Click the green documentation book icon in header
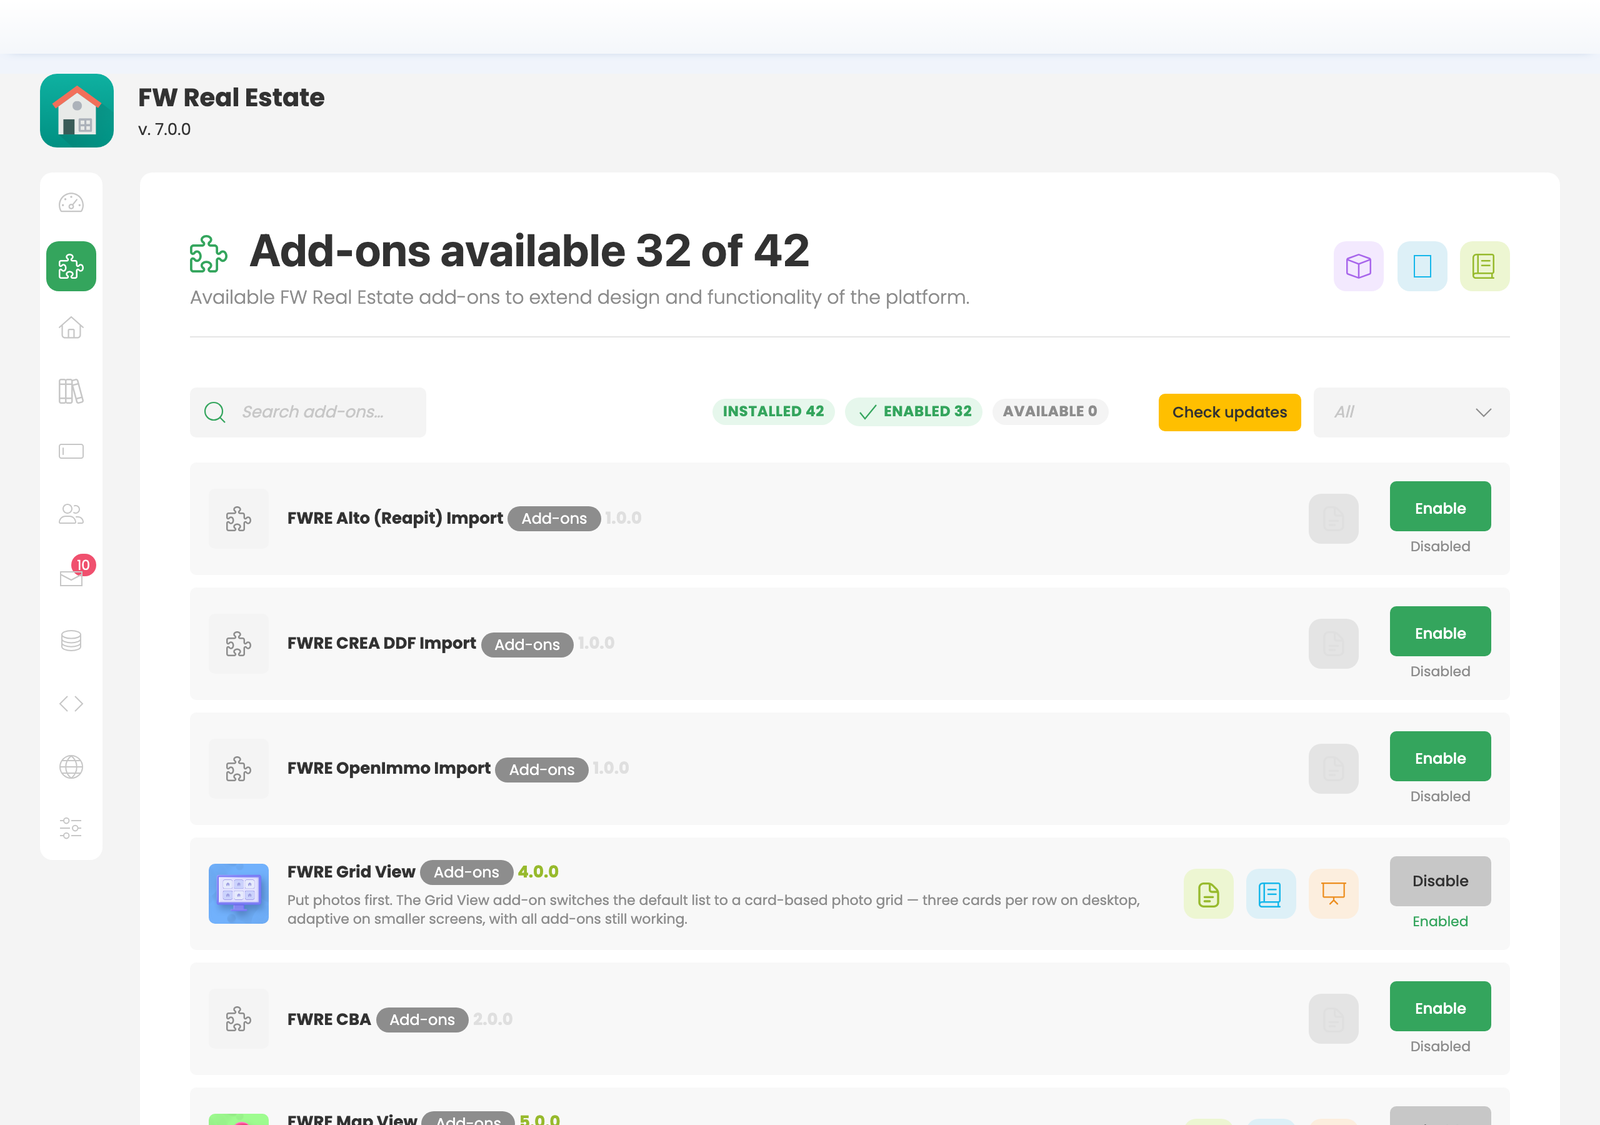Screen dimensions: 1600x1125 [x=1485, y=266]
